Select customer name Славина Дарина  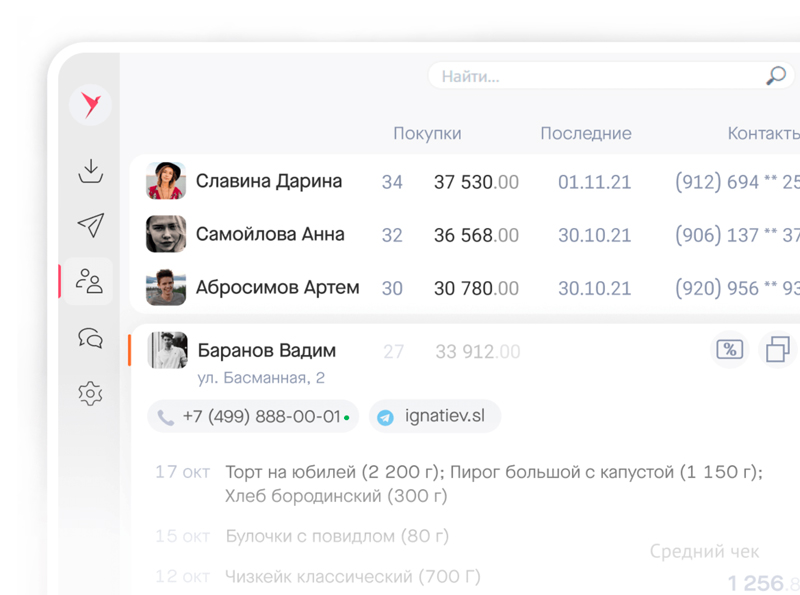click(x=269, y=181)
